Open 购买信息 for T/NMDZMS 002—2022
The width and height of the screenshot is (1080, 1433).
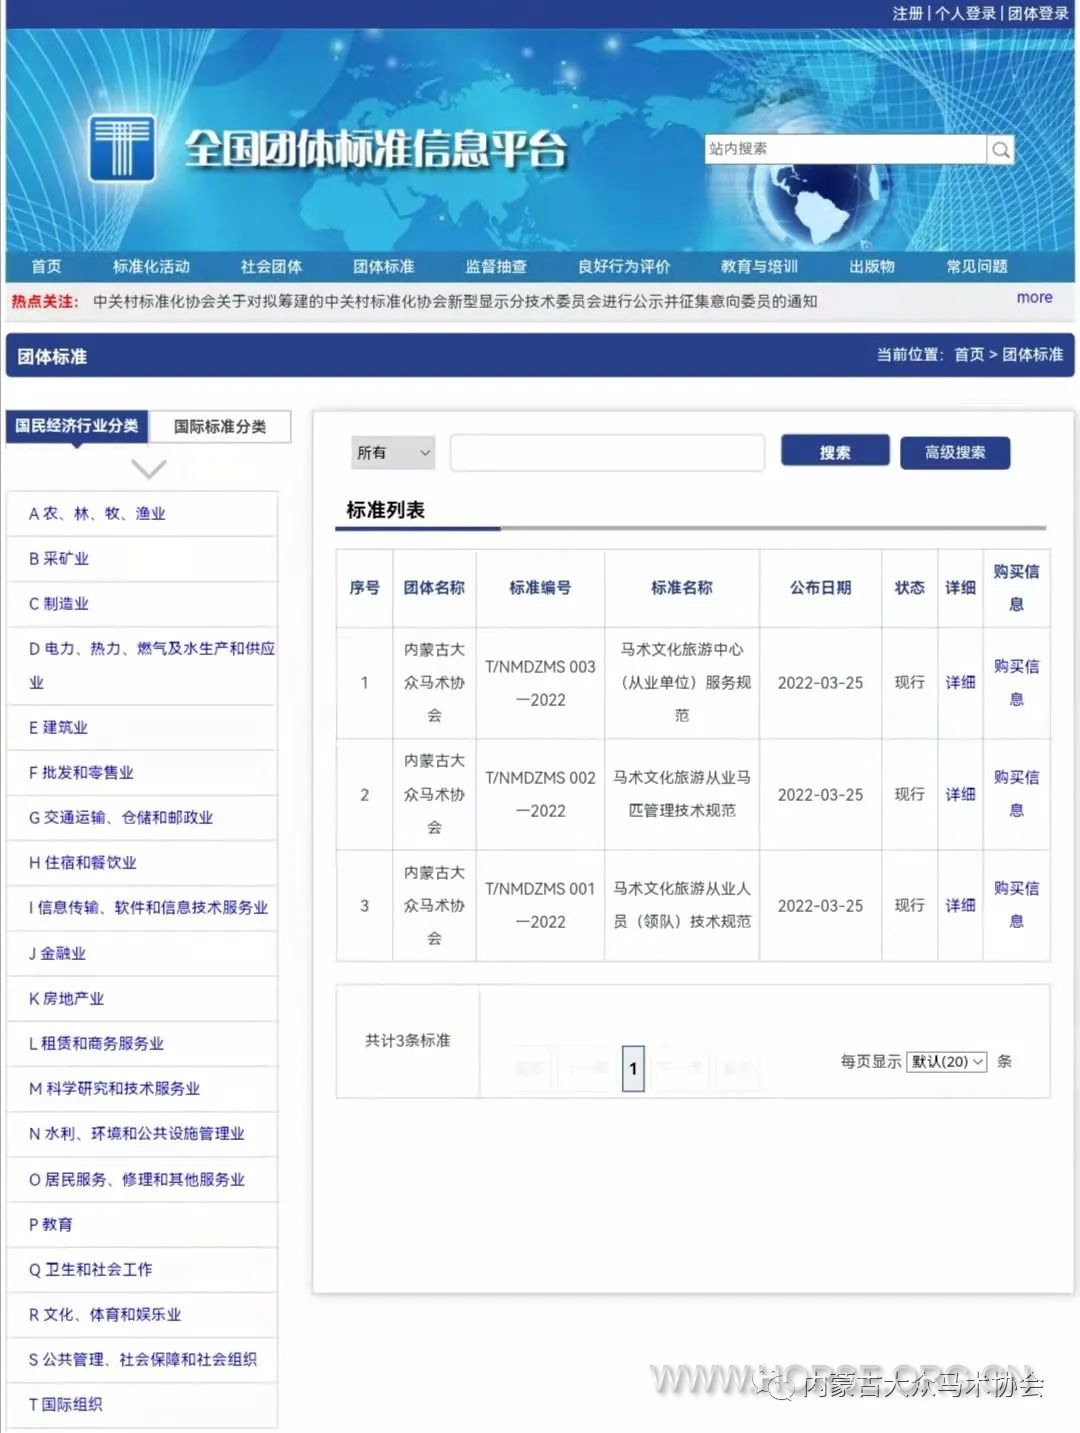point(1016,794)
